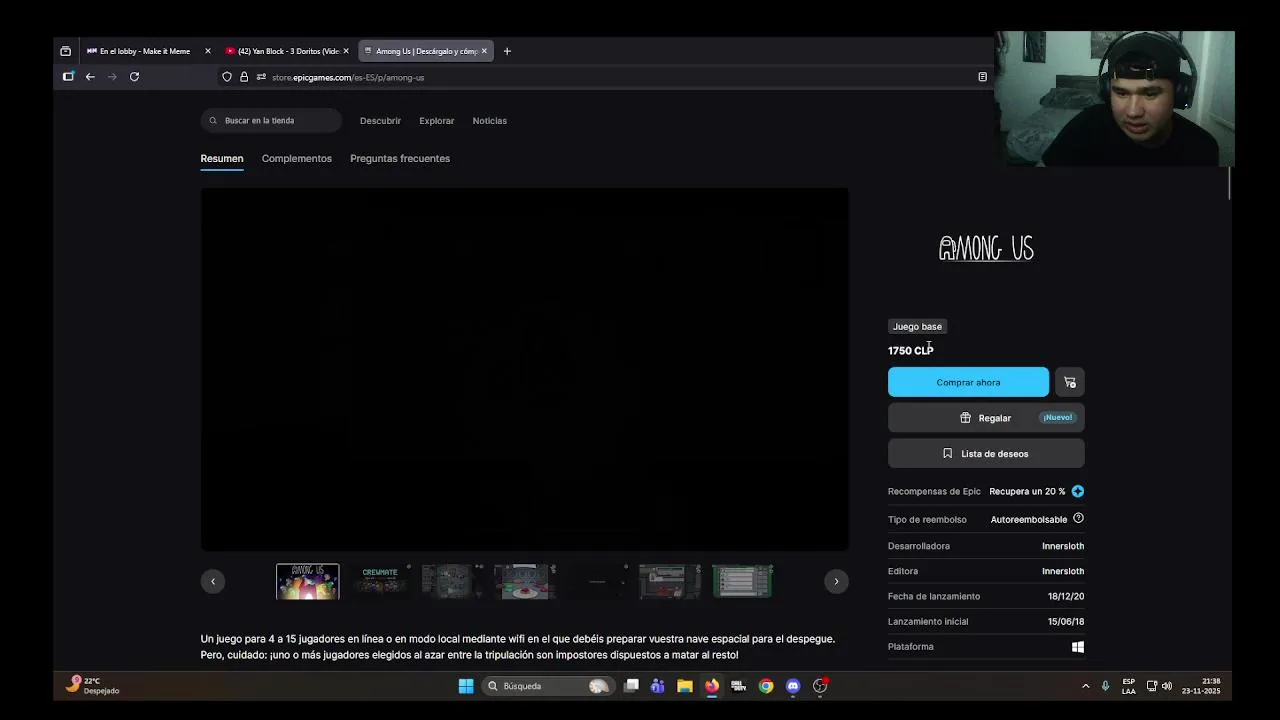Viewport: 1280px width, 720px height.
Task: Open the Firefox tab list icon
Action: 66,51
